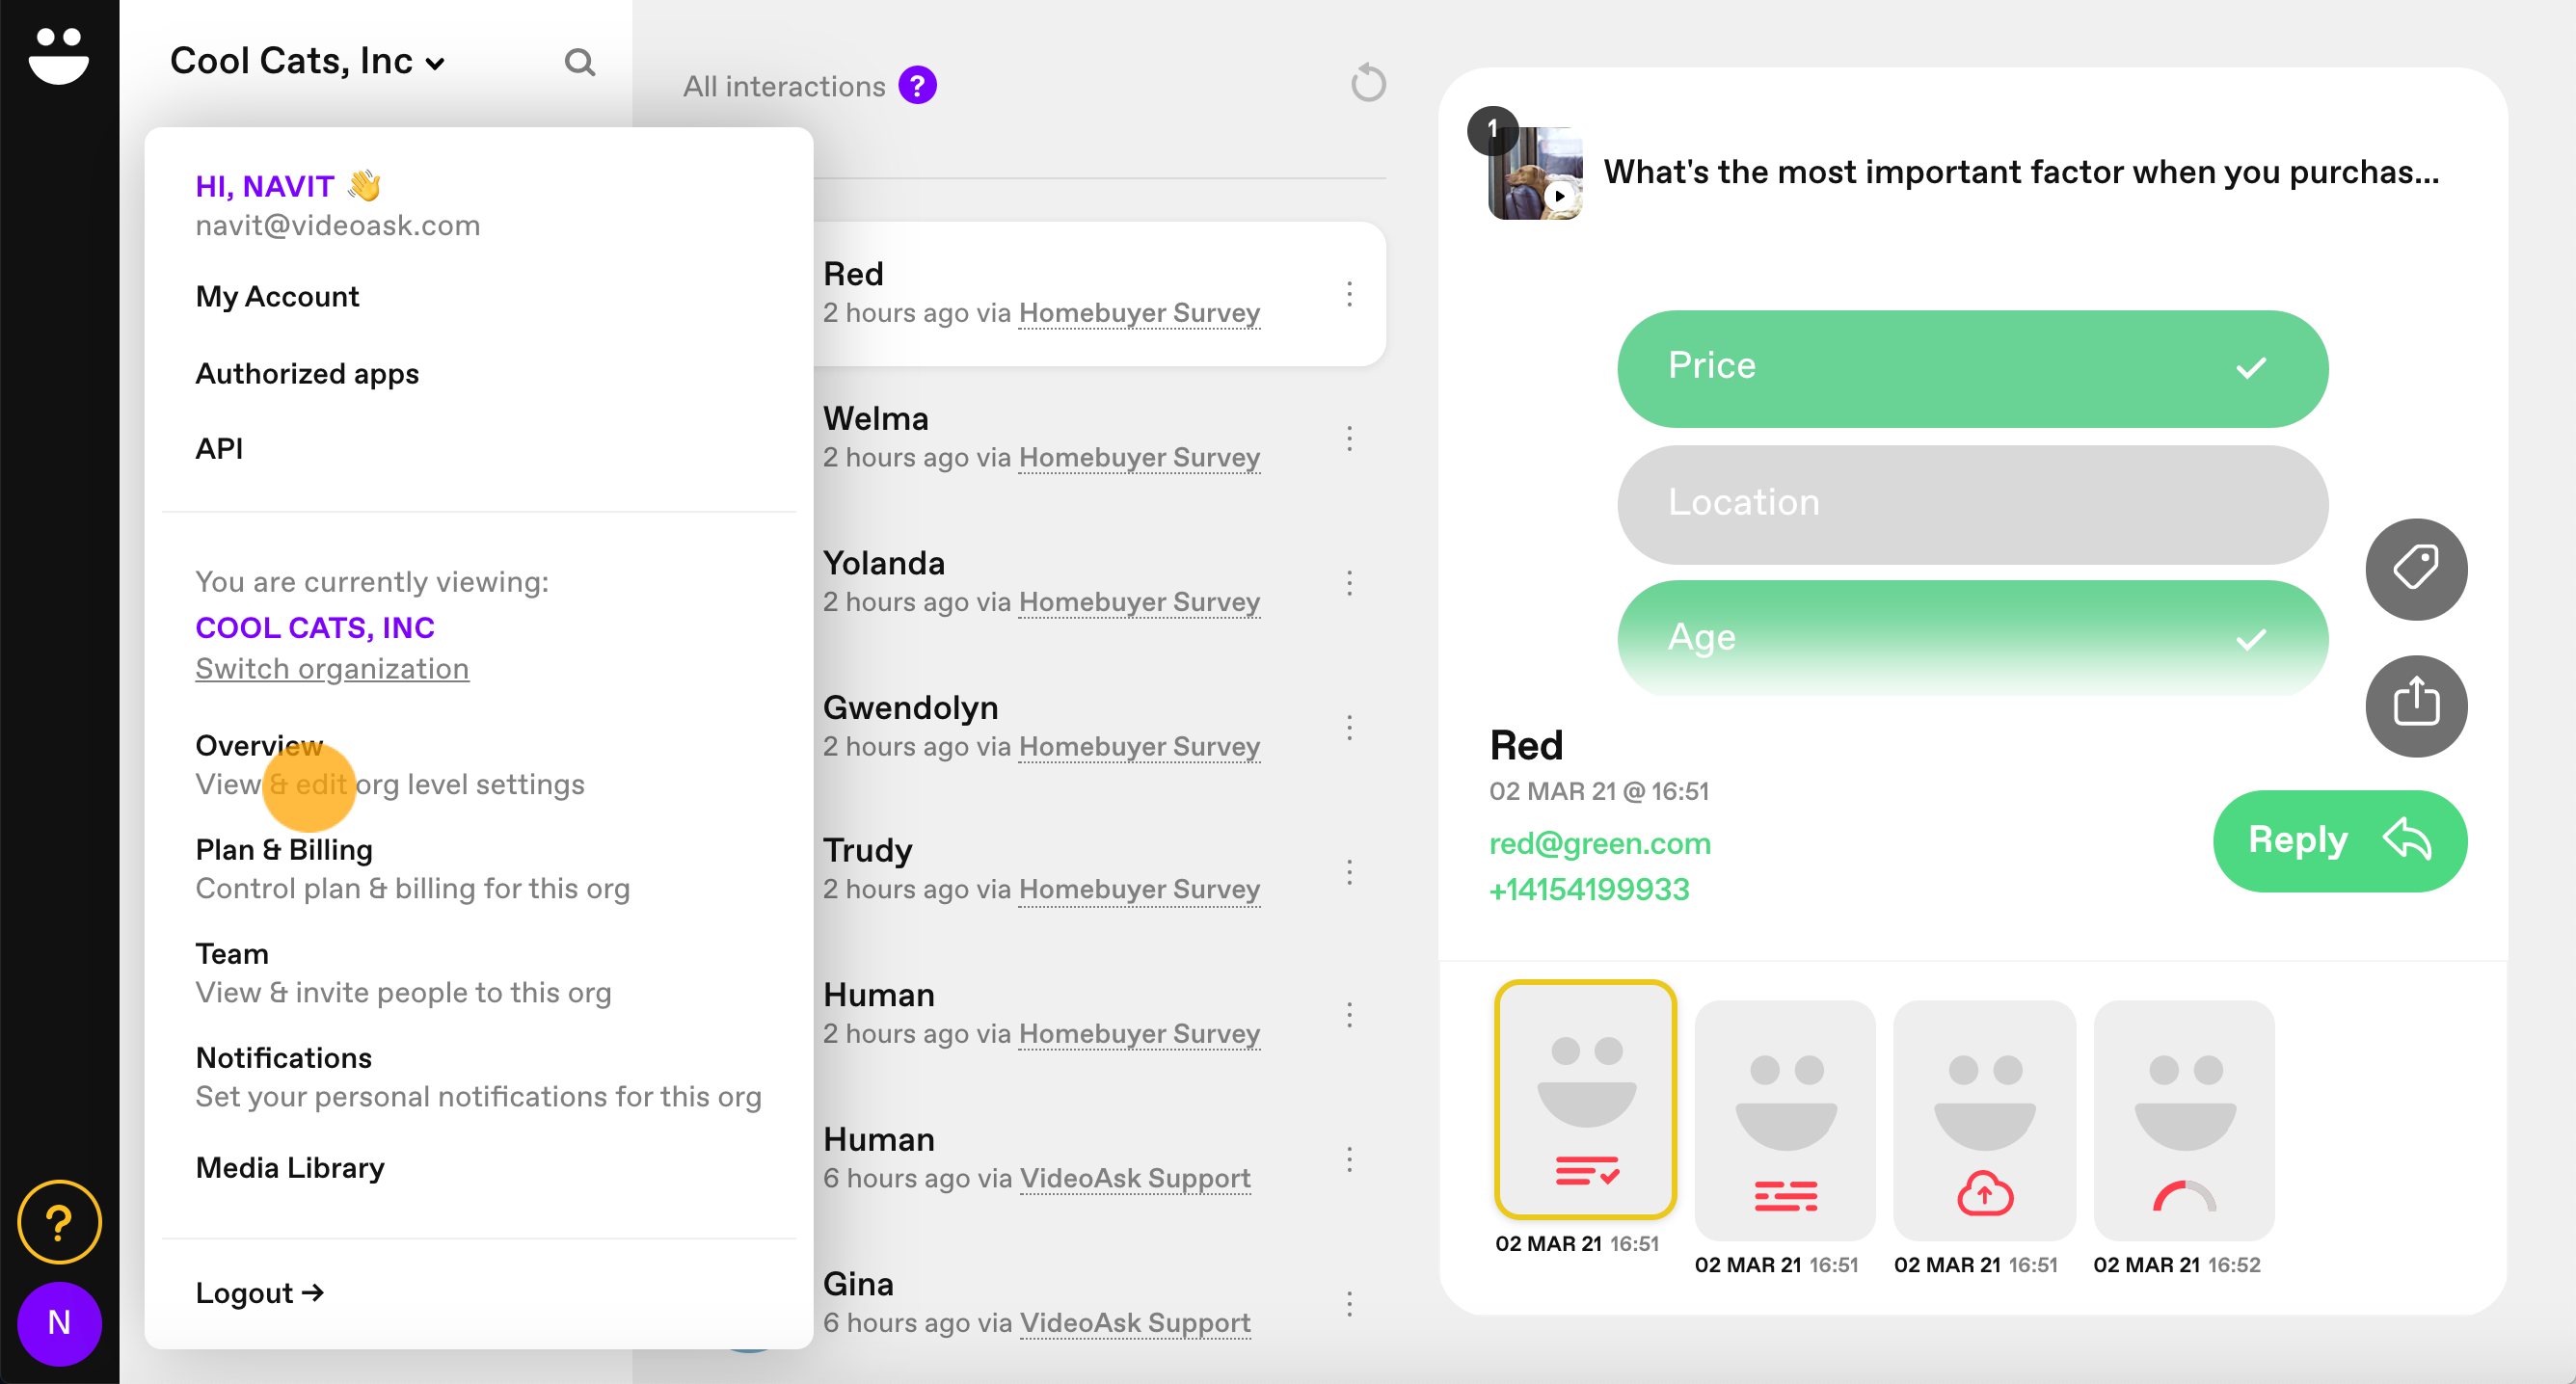Select the text answer thumbnail
Screen dimensions: 2576x1384
[1785, 1120]
